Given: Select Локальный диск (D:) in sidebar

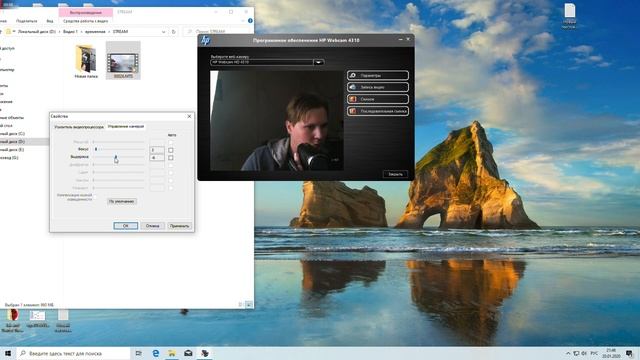Looking at the screenshot, I should (x=13, y=141).
